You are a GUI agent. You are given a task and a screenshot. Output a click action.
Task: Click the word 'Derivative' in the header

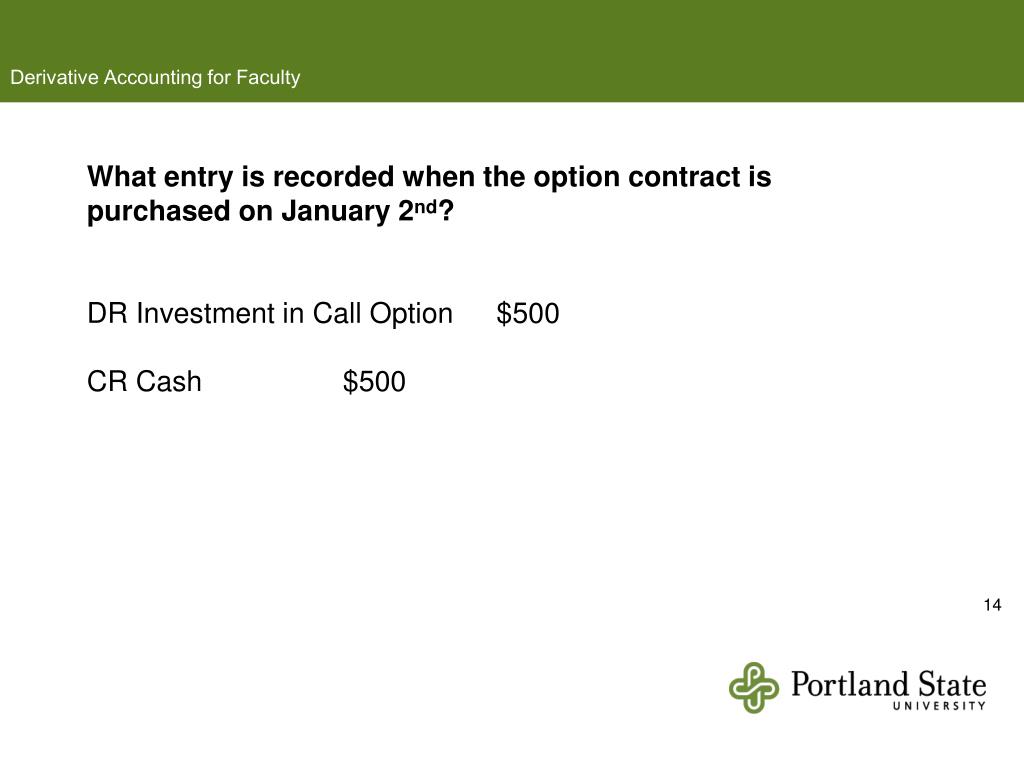tap(54, 78)
